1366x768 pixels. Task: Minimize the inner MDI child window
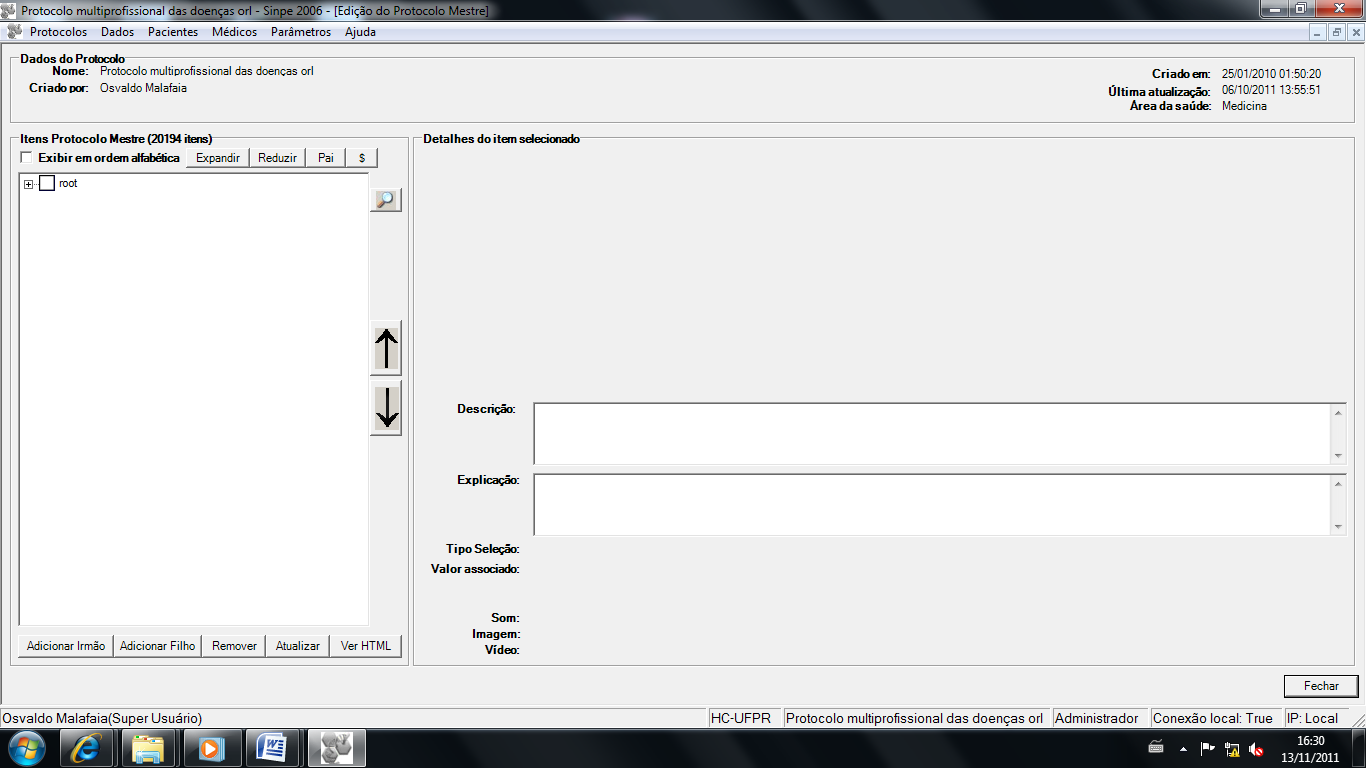pos(1318,32)
